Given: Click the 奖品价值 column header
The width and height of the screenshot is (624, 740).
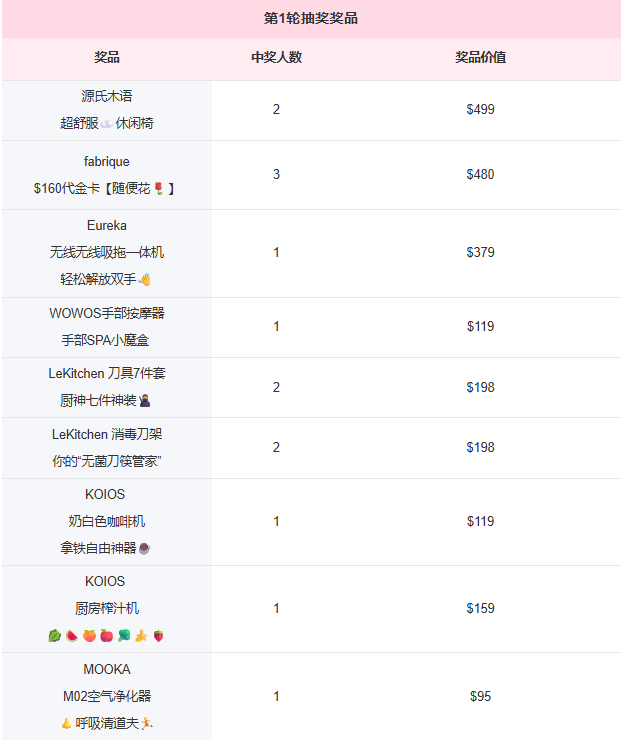Looking at the screenshot, I should pos(481,57).
